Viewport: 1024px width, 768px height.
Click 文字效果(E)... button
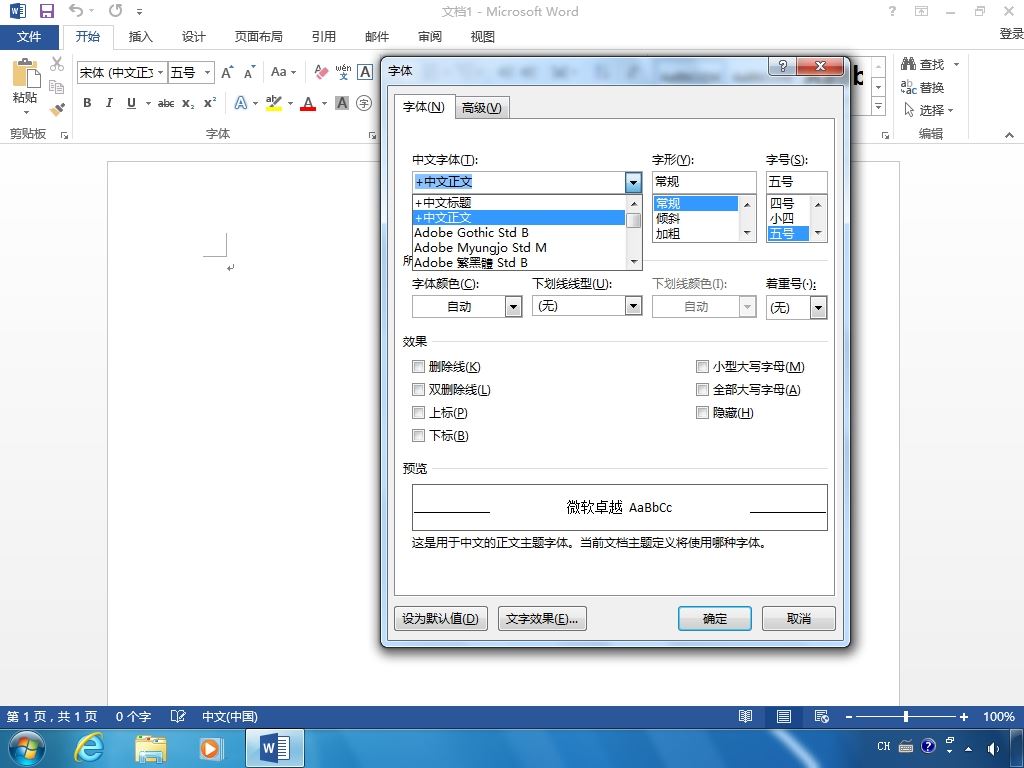point(542,618)
